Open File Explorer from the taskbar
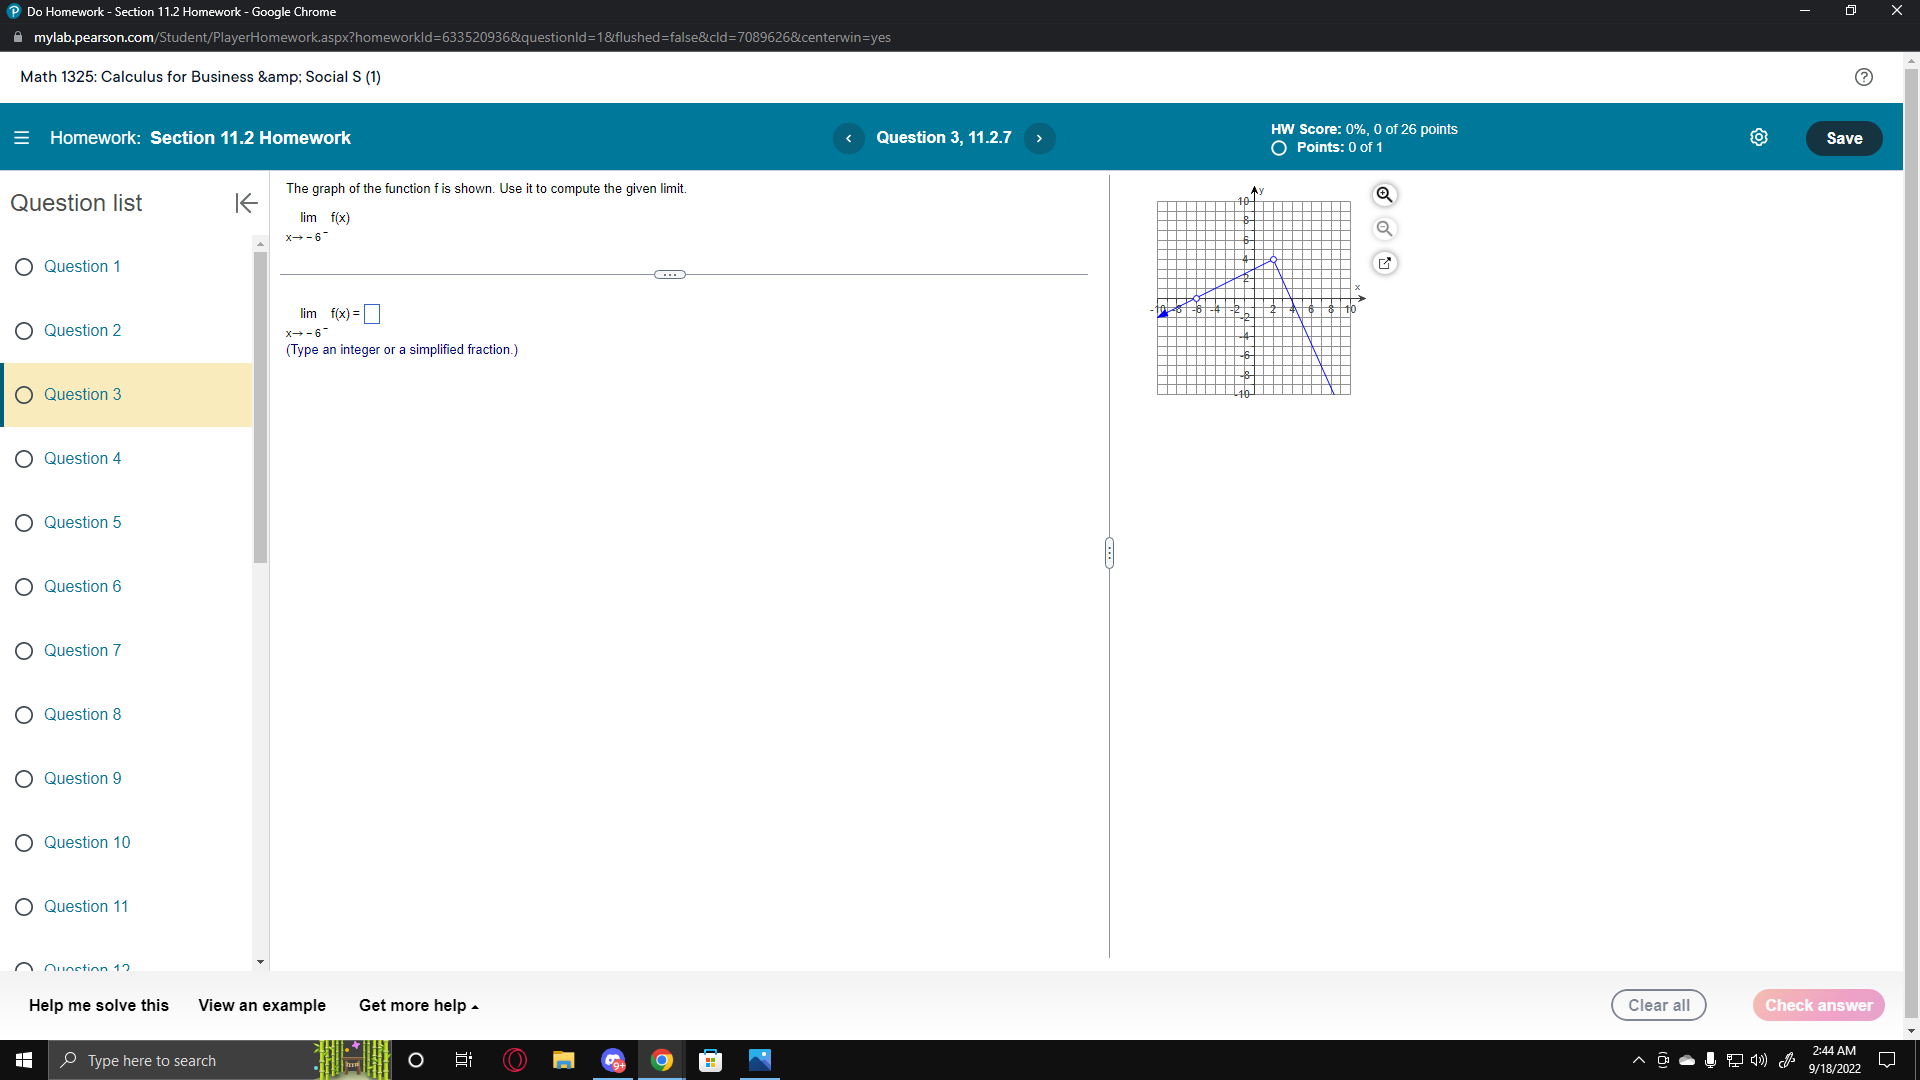Image resolution: width=1920 pixels, height=1080 pixels. [x=563, y=1060]
